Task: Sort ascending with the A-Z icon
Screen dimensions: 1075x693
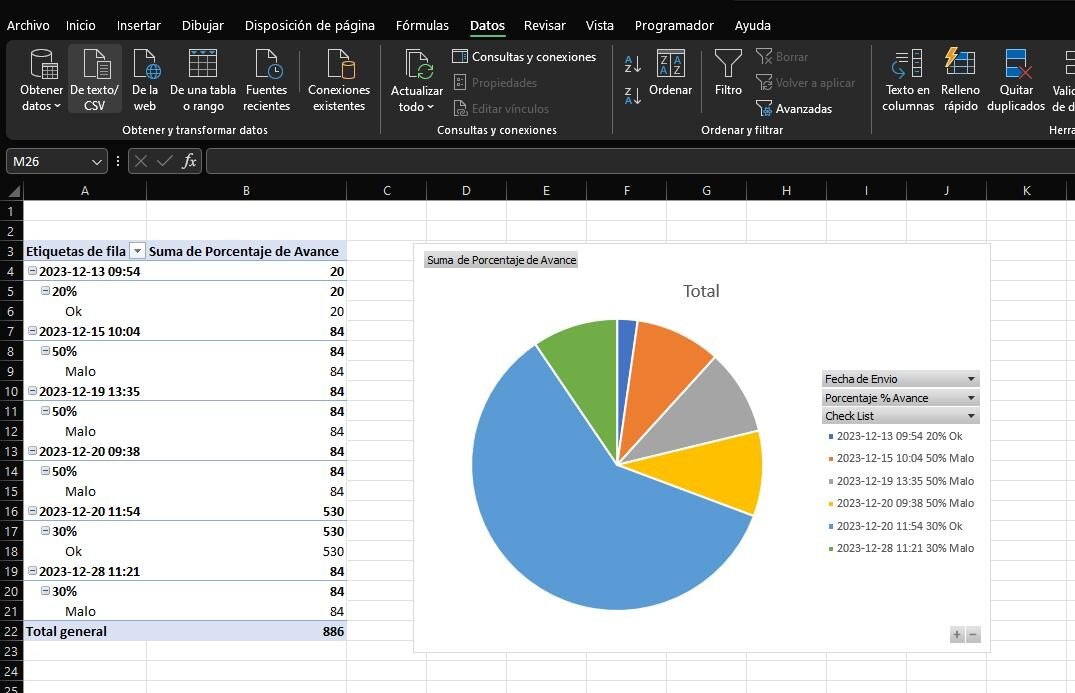Action: tap(632, 65)
